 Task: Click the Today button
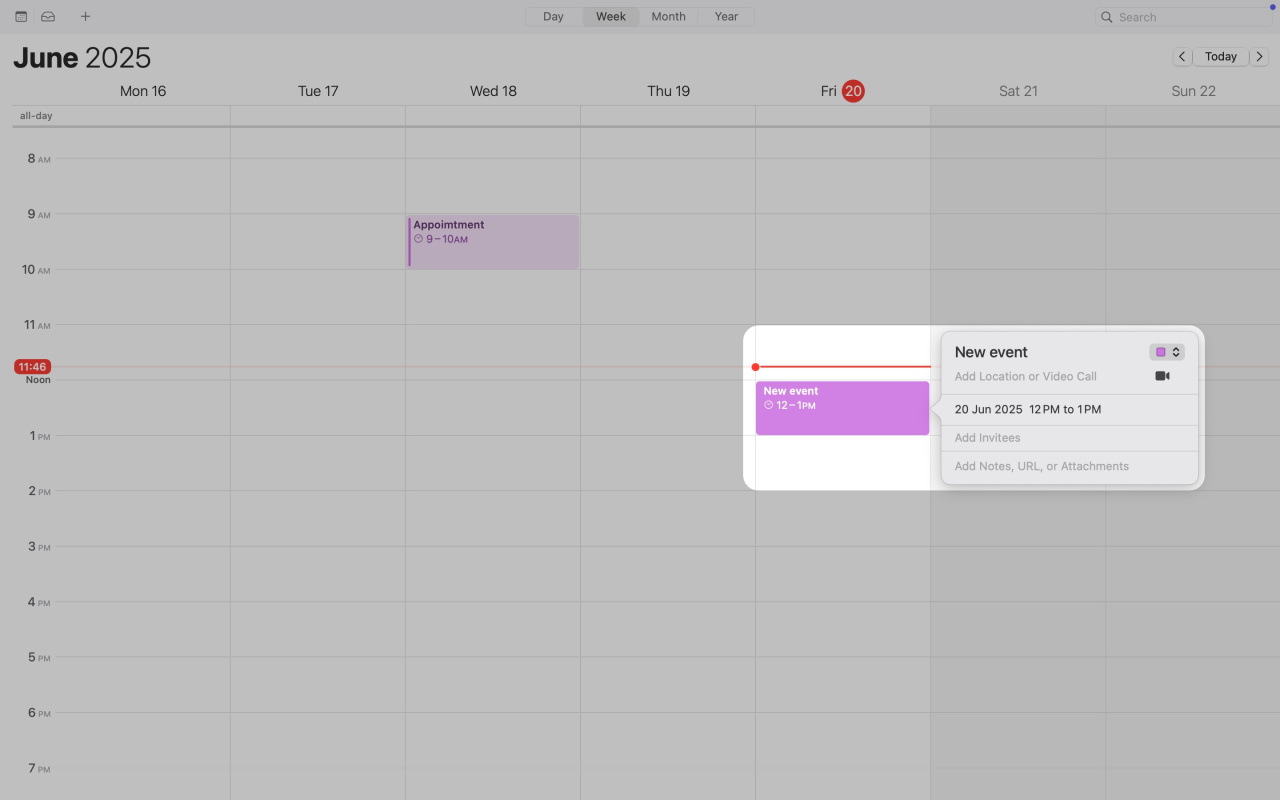(1220, 57)
